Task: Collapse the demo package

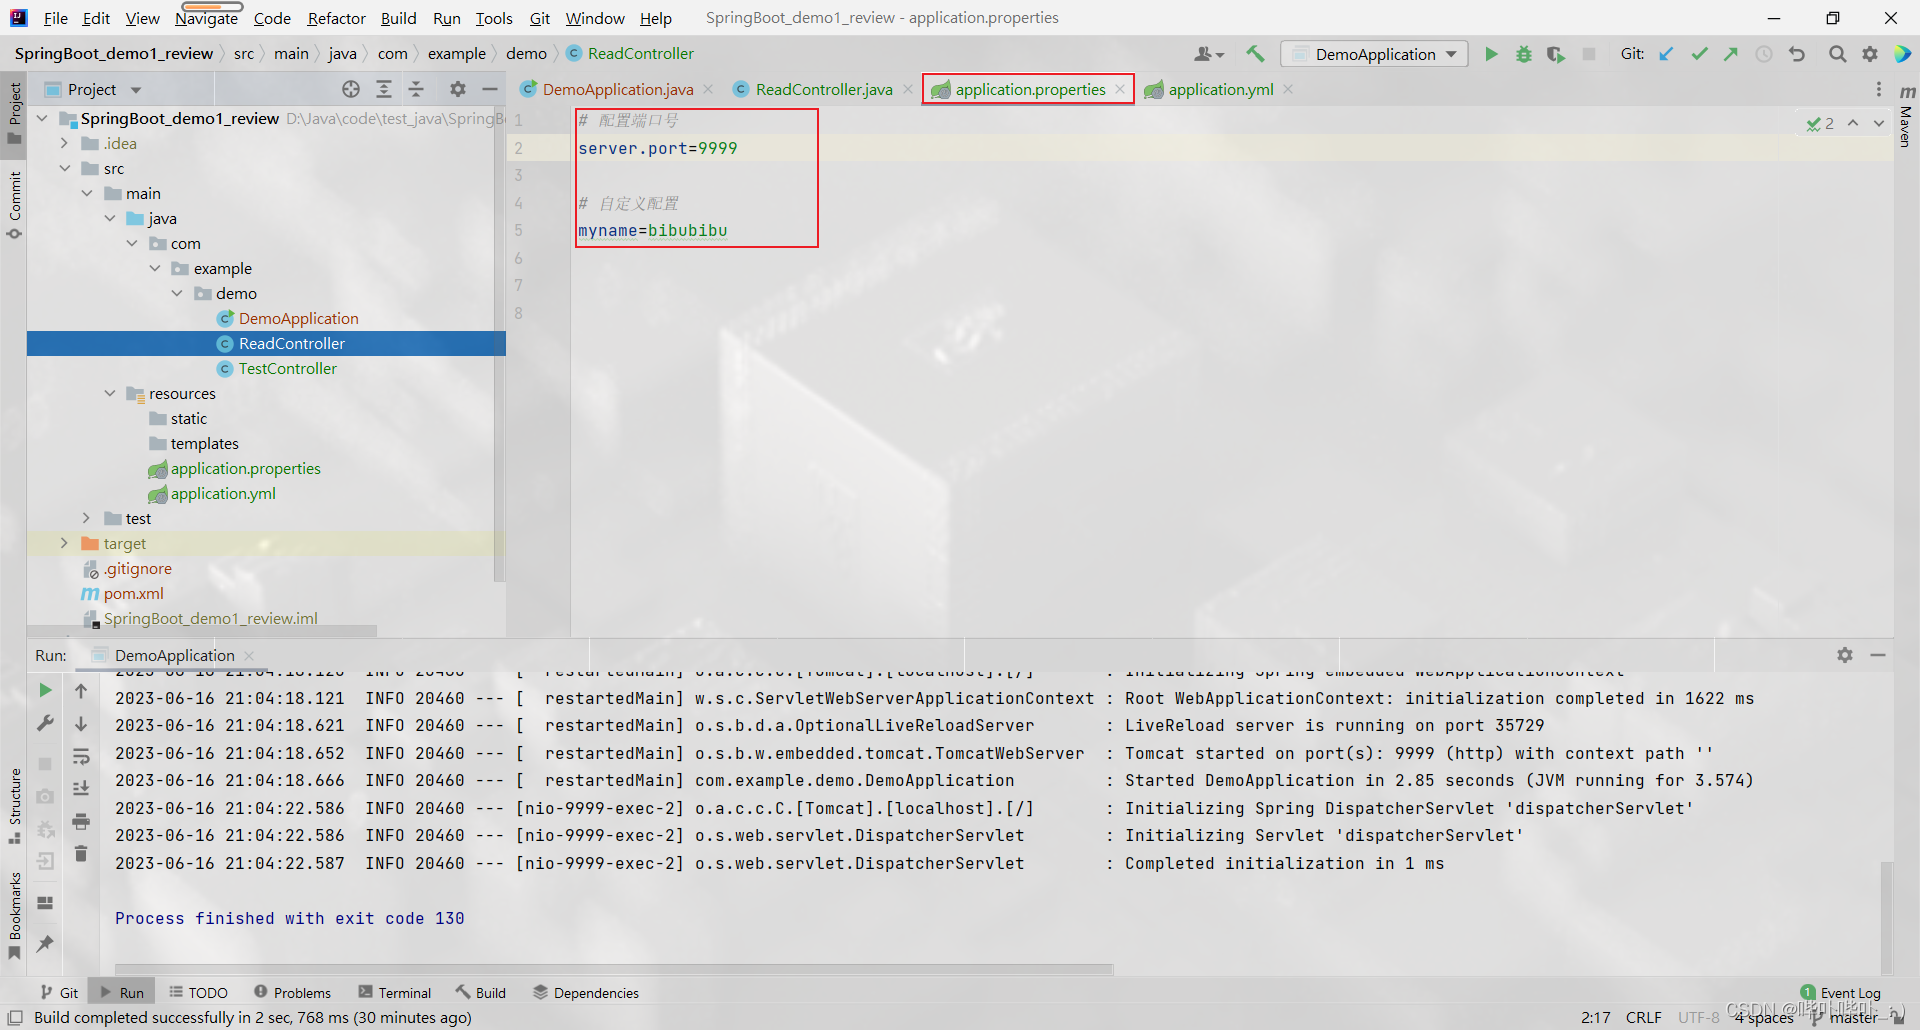Action: tap(177, 293)
